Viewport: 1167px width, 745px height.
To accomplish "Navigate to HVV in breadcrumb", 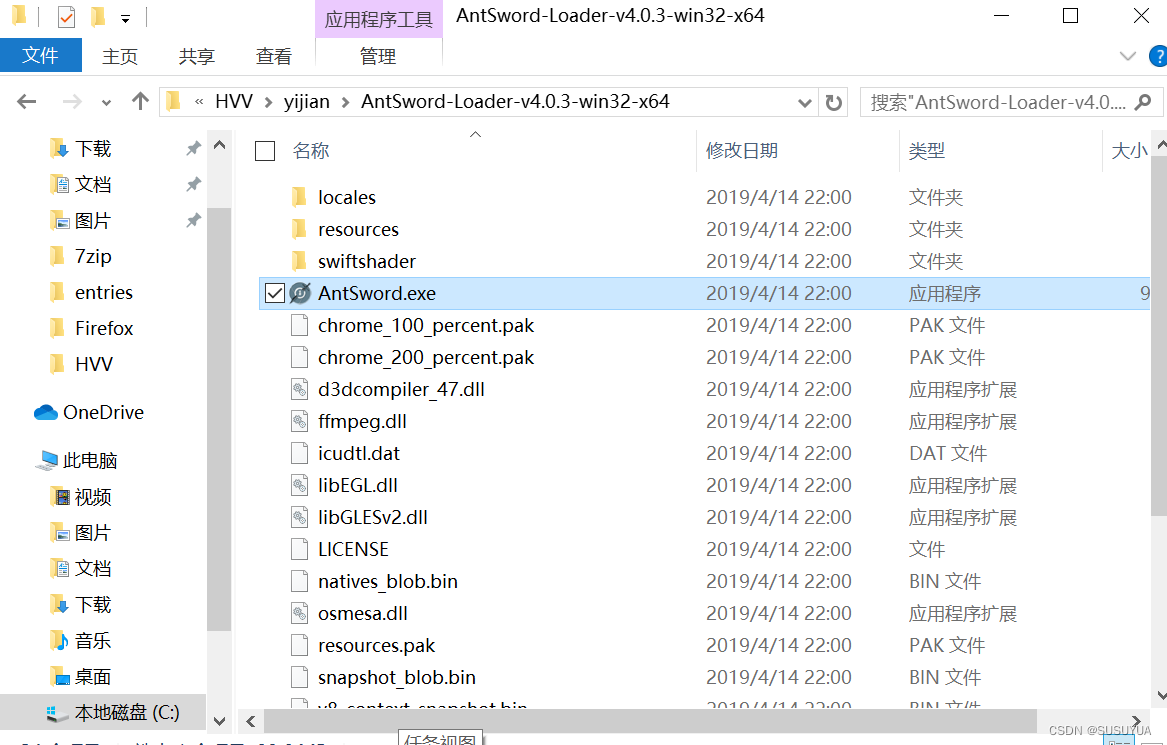I will [x=234, y=102].
